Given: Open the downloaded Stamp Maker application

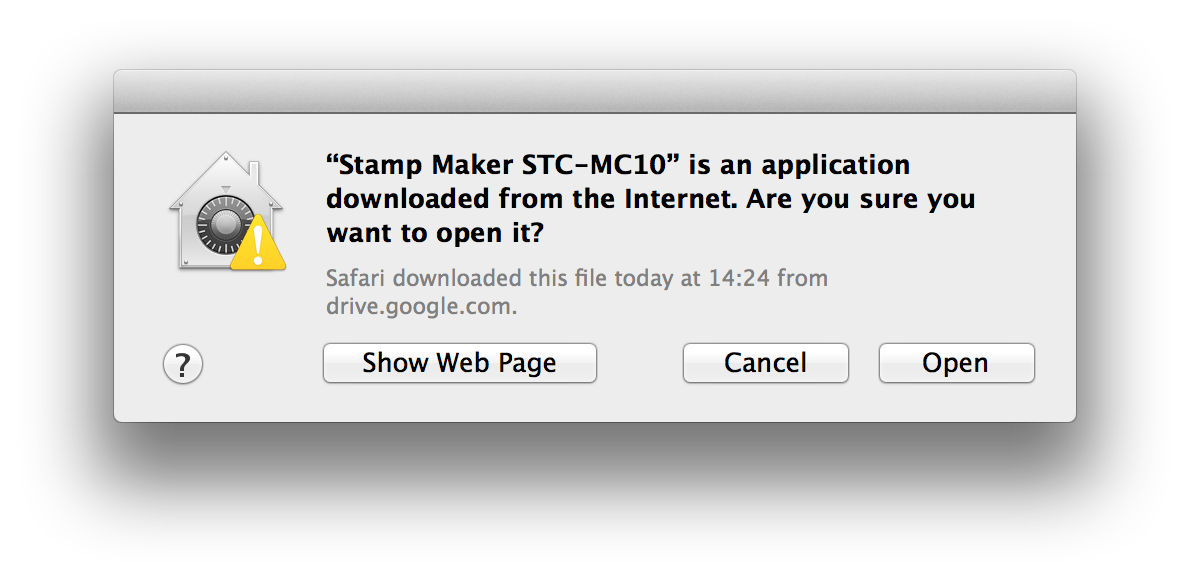Looking at the screenshot, I should pos(956,363).
